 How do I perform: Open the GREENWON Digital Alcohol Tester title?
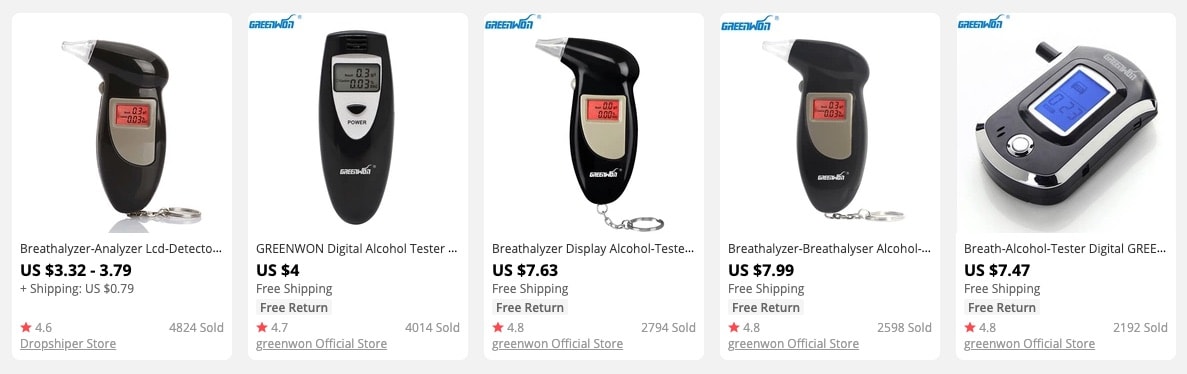click(x=357, y=248)
